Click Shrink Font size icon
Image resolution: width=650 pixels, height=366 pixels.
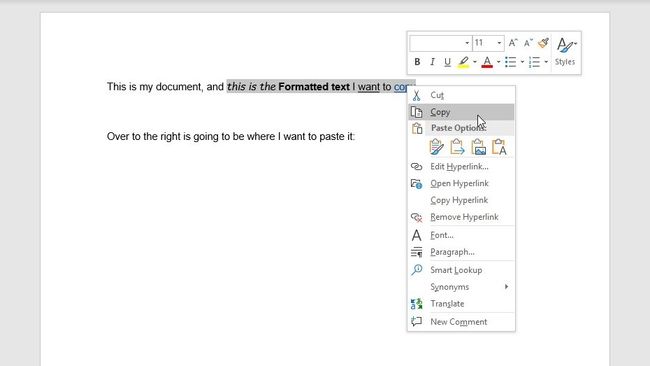[x=528, y=43]
